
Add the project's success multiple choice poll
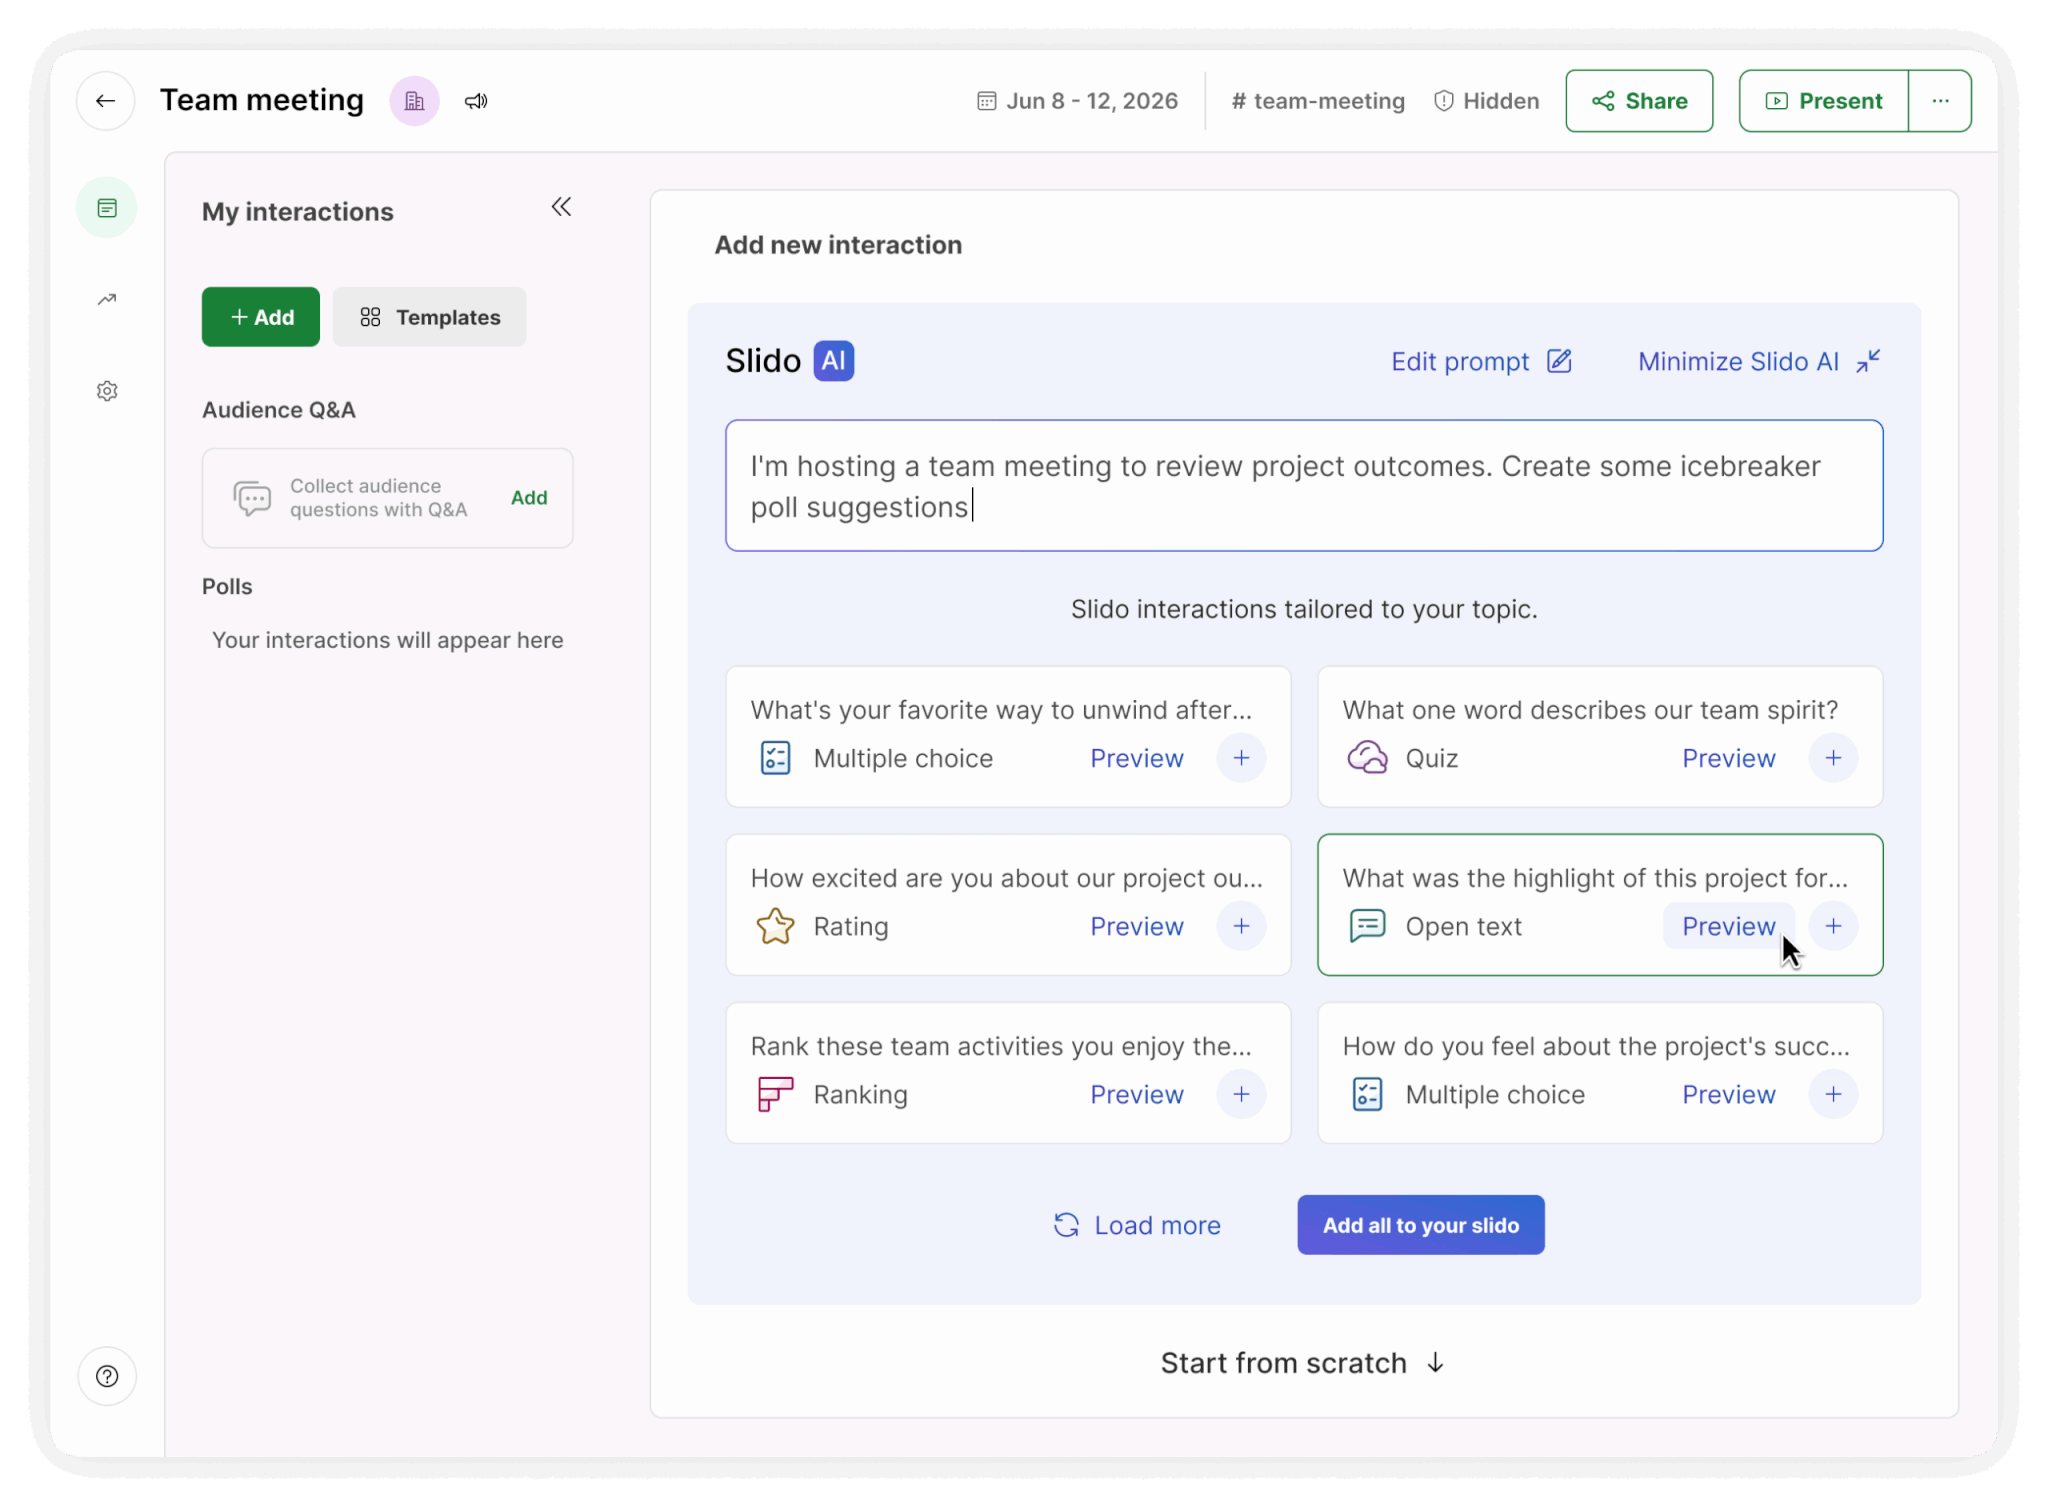[1833, 1094]
